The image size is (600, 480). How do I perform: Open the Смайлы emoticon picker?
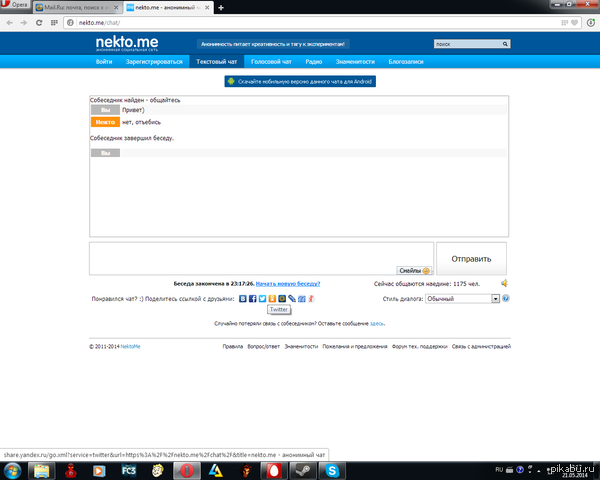414,270
